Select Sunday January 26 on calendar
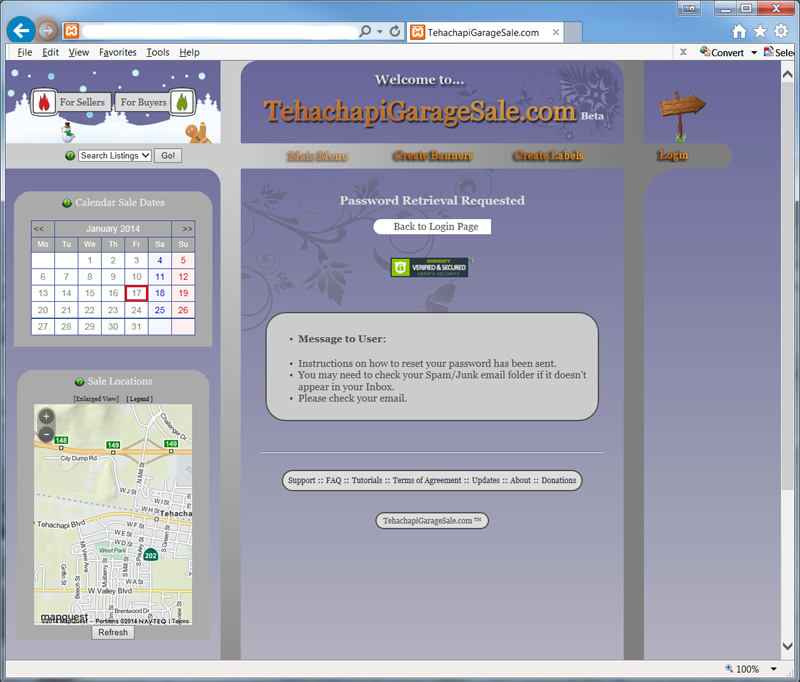The width and height of the screenshot is (800, 682). [x=183, y=310]
